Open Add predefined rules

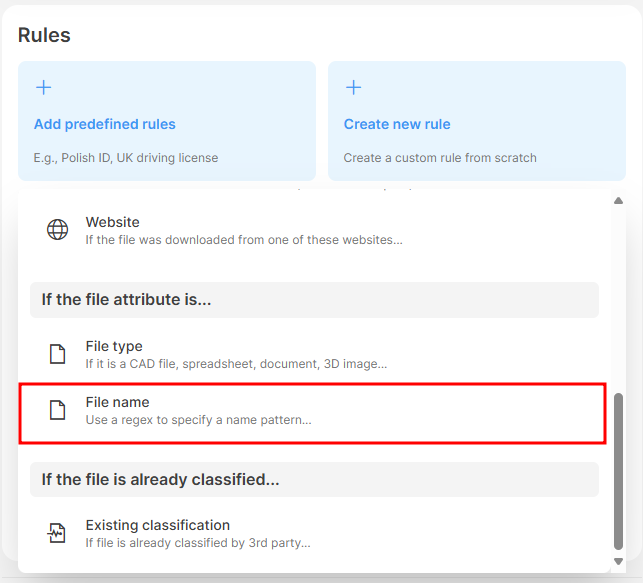click(104, 124)
